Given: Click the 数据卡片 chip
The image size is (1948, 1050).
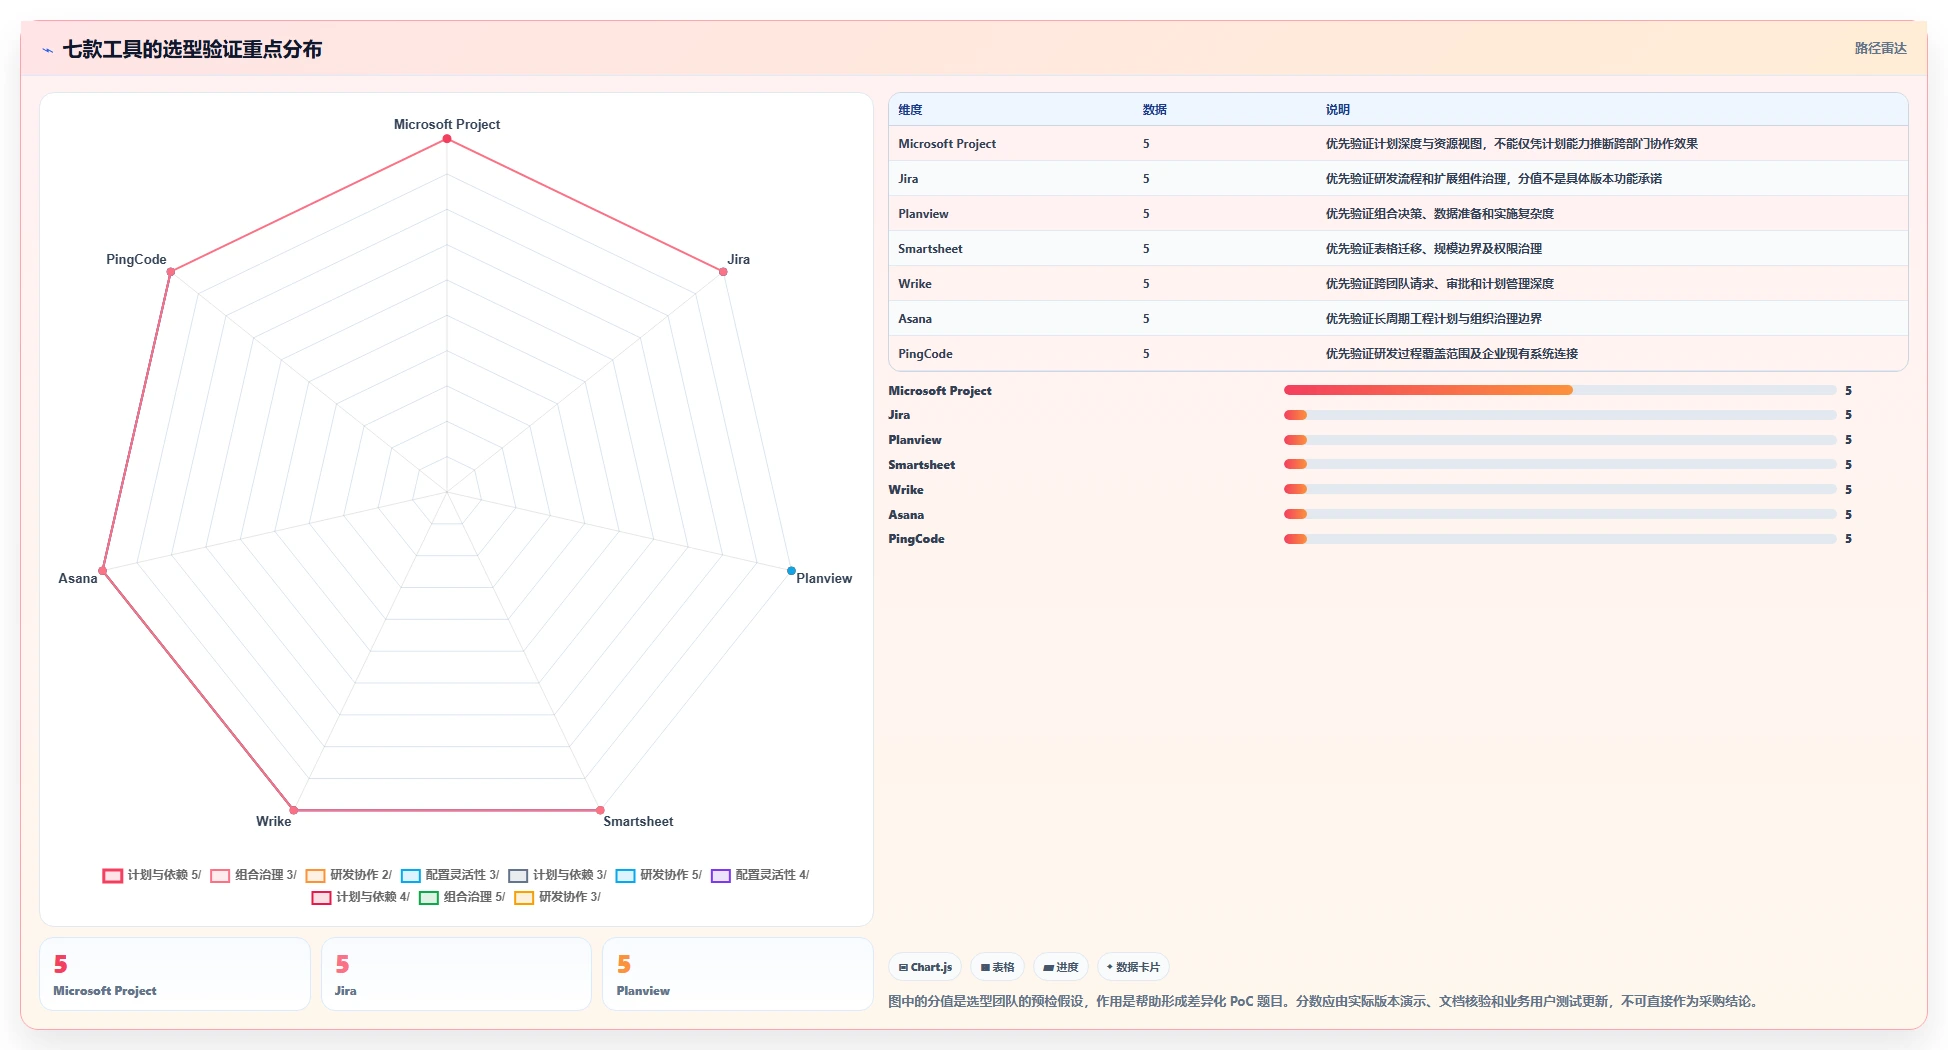Looking at the screenshot, I should pyautogui.click(x=1133, y=967).
